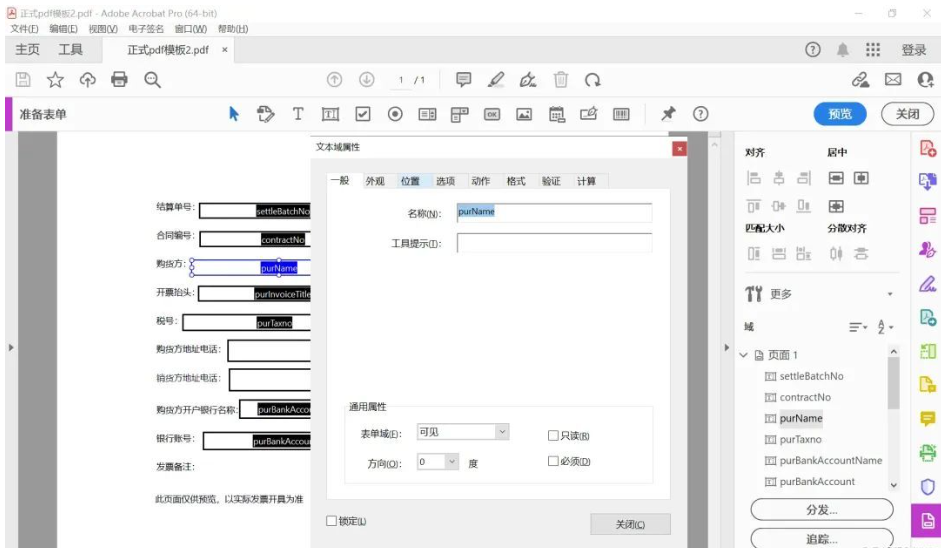Click the dialog Close (关闭C) button
Image resolution: width=941 pixels, height=548 pixels.
tap(630, 524)
